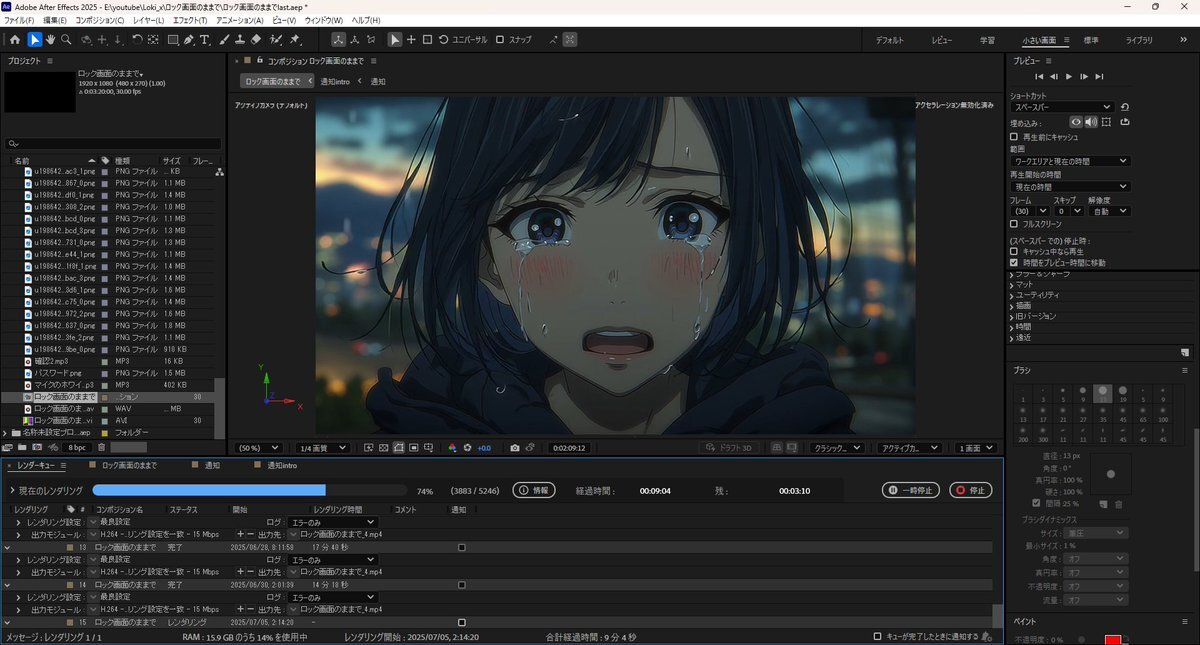Open the 解像度 自動 dropdown
Image resolution: width=1200 pixels, height=645 pixels.
coord(1111,211)
